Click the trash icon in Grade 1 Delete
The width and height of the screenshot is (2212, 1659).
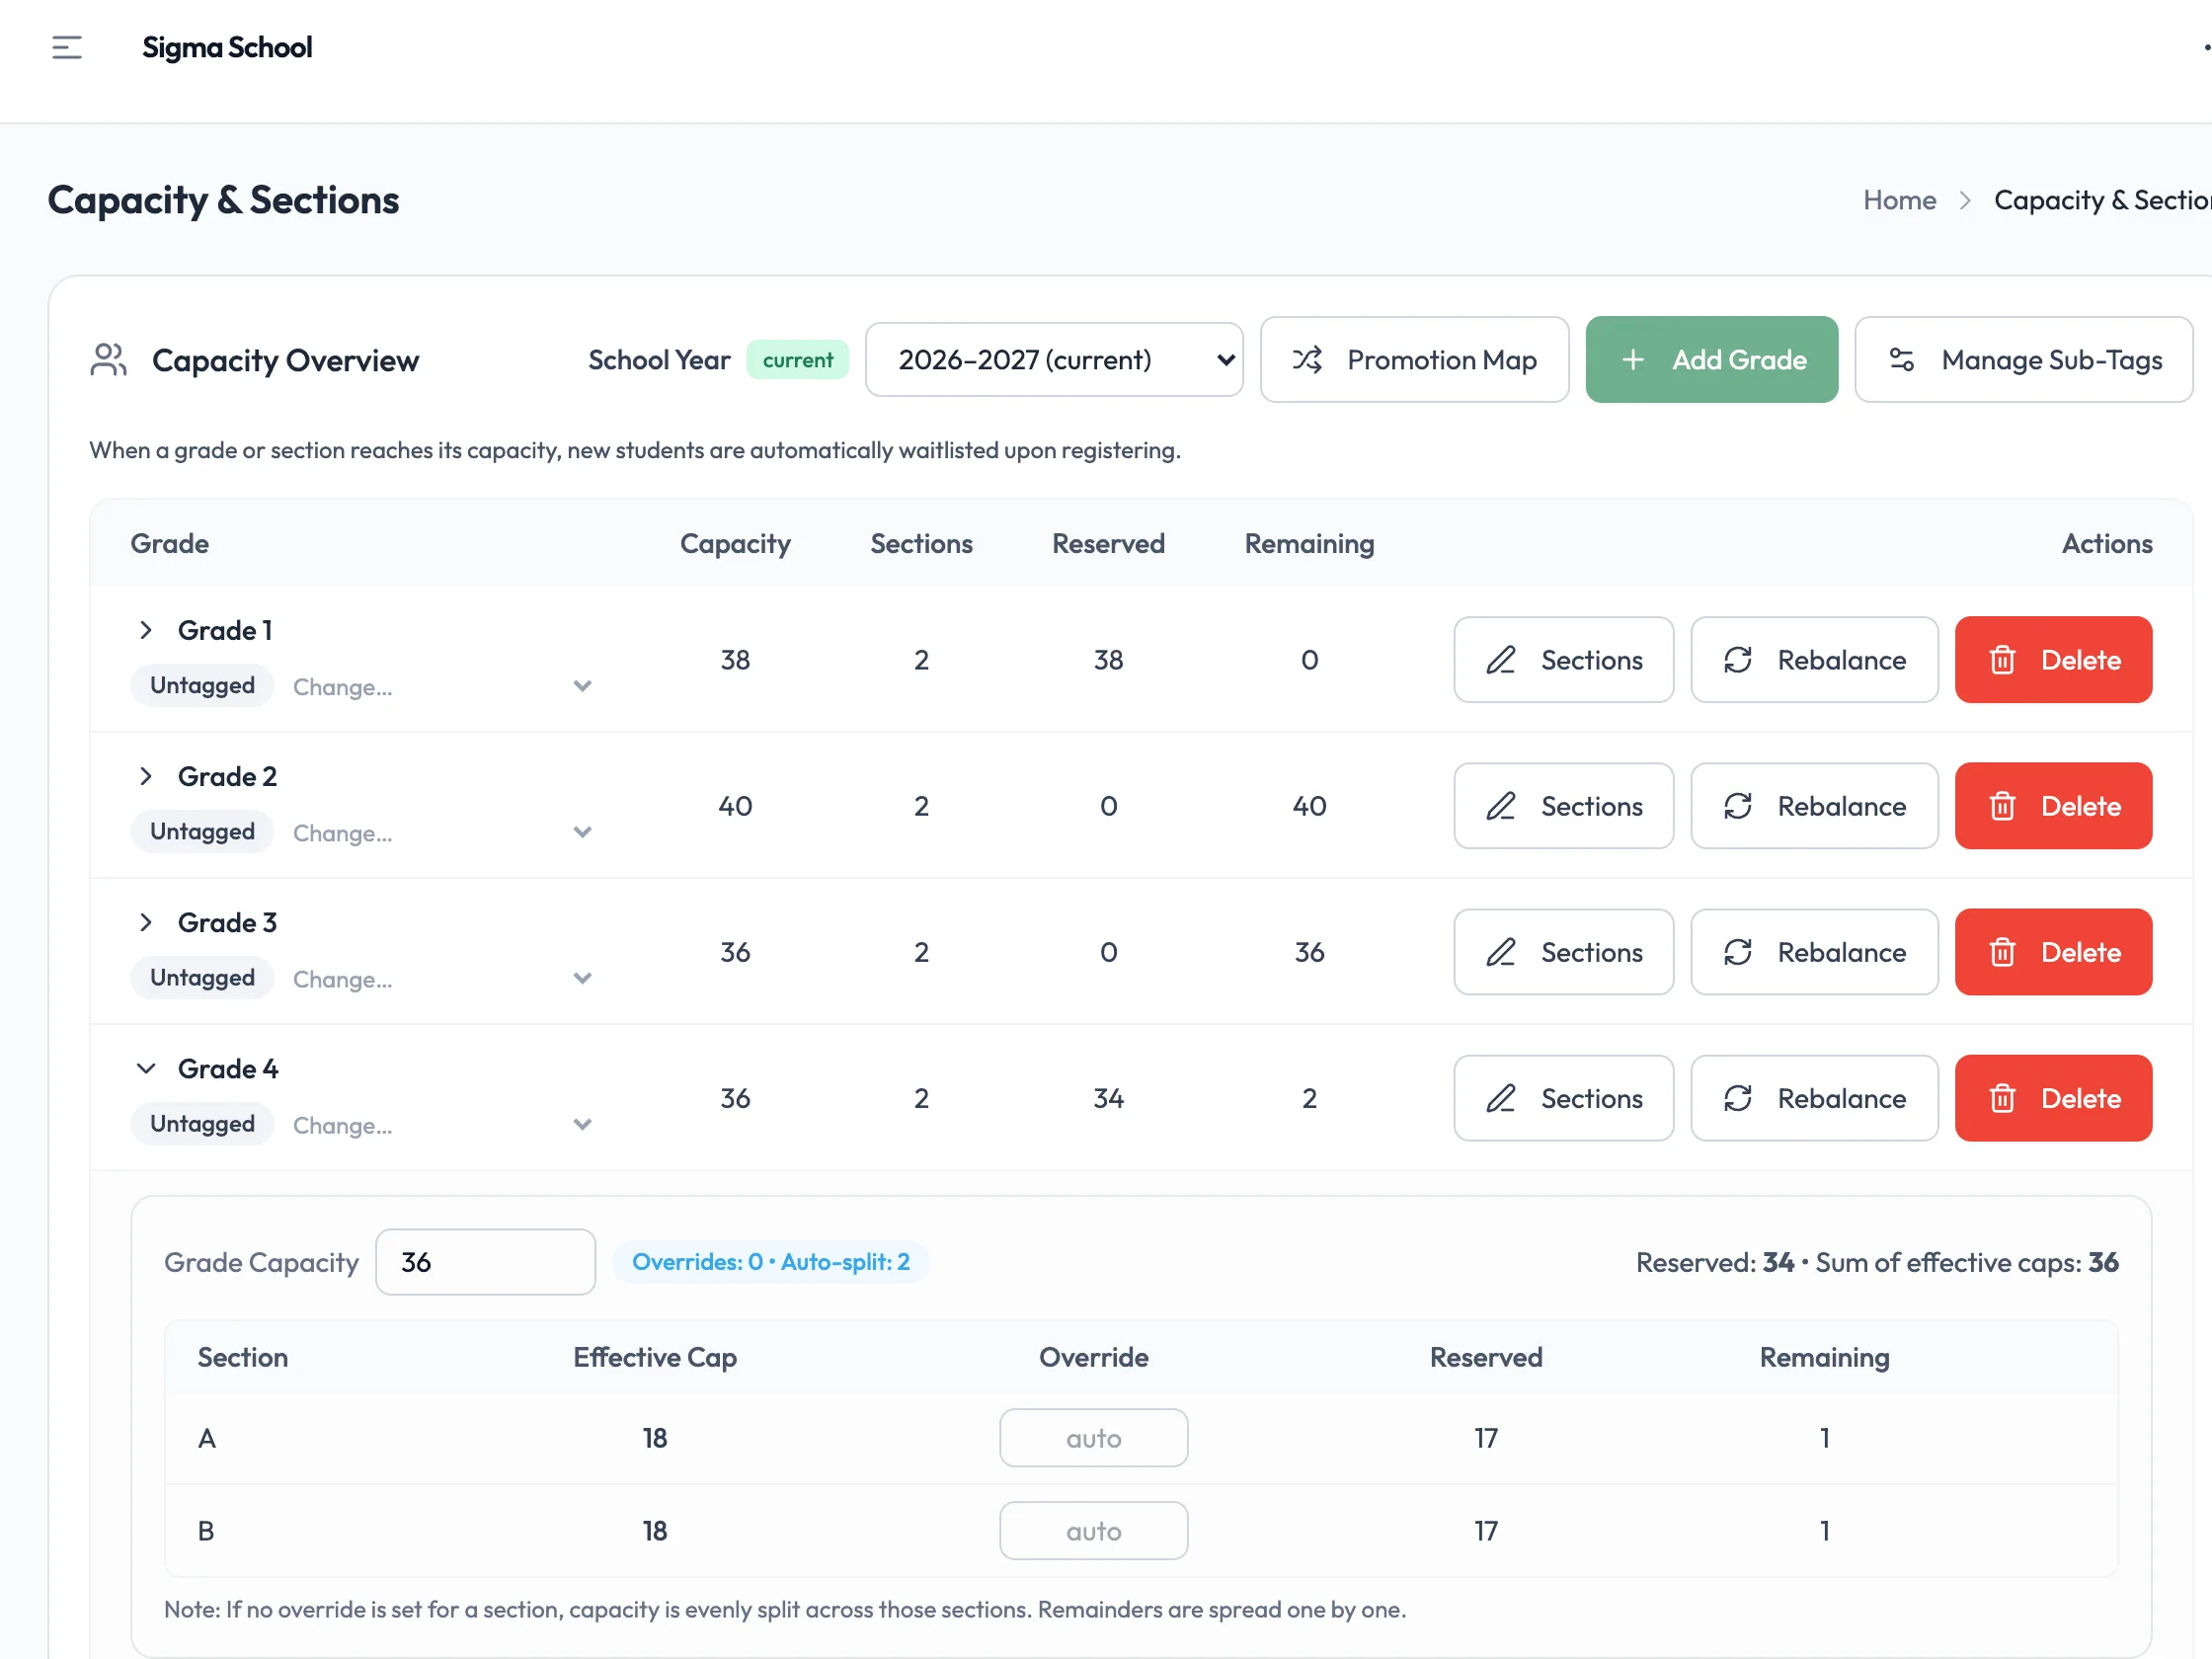2002,660
